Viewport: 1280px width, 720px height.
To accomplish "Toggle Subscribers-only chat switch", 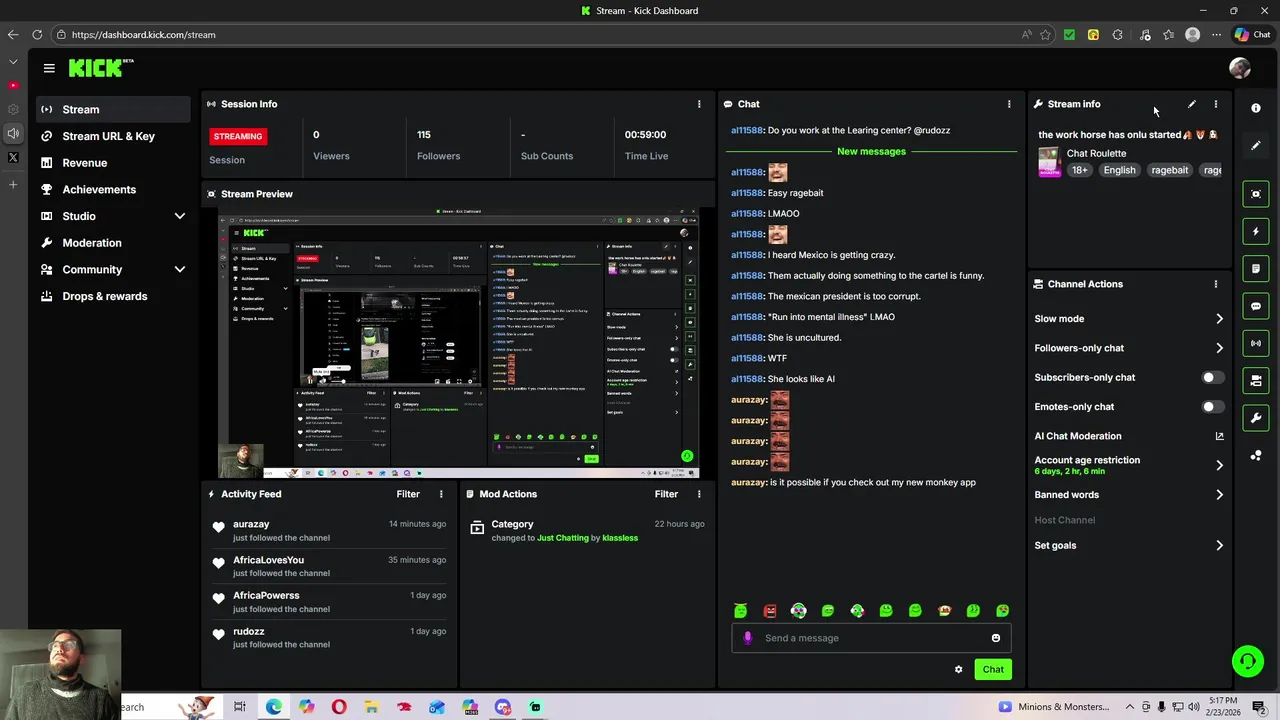I will pyautogui.click(x=1212, y=378).
